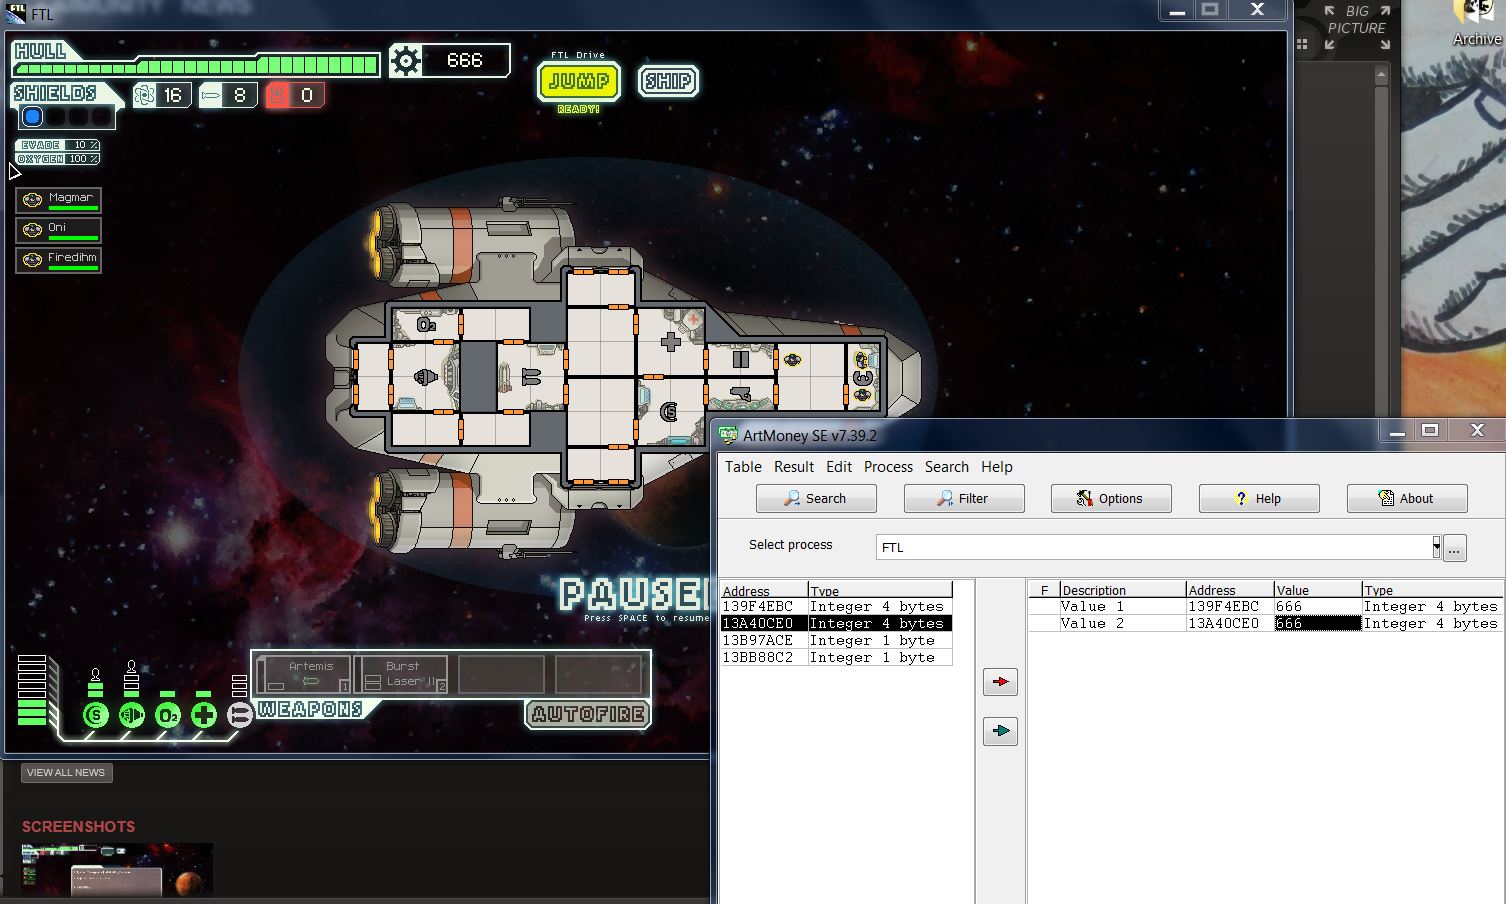Image resolution: width=1506 pixels, height=904 pixels.
Task: Click the Filter button in ArtMoney
Action: [x=964, y=498]
